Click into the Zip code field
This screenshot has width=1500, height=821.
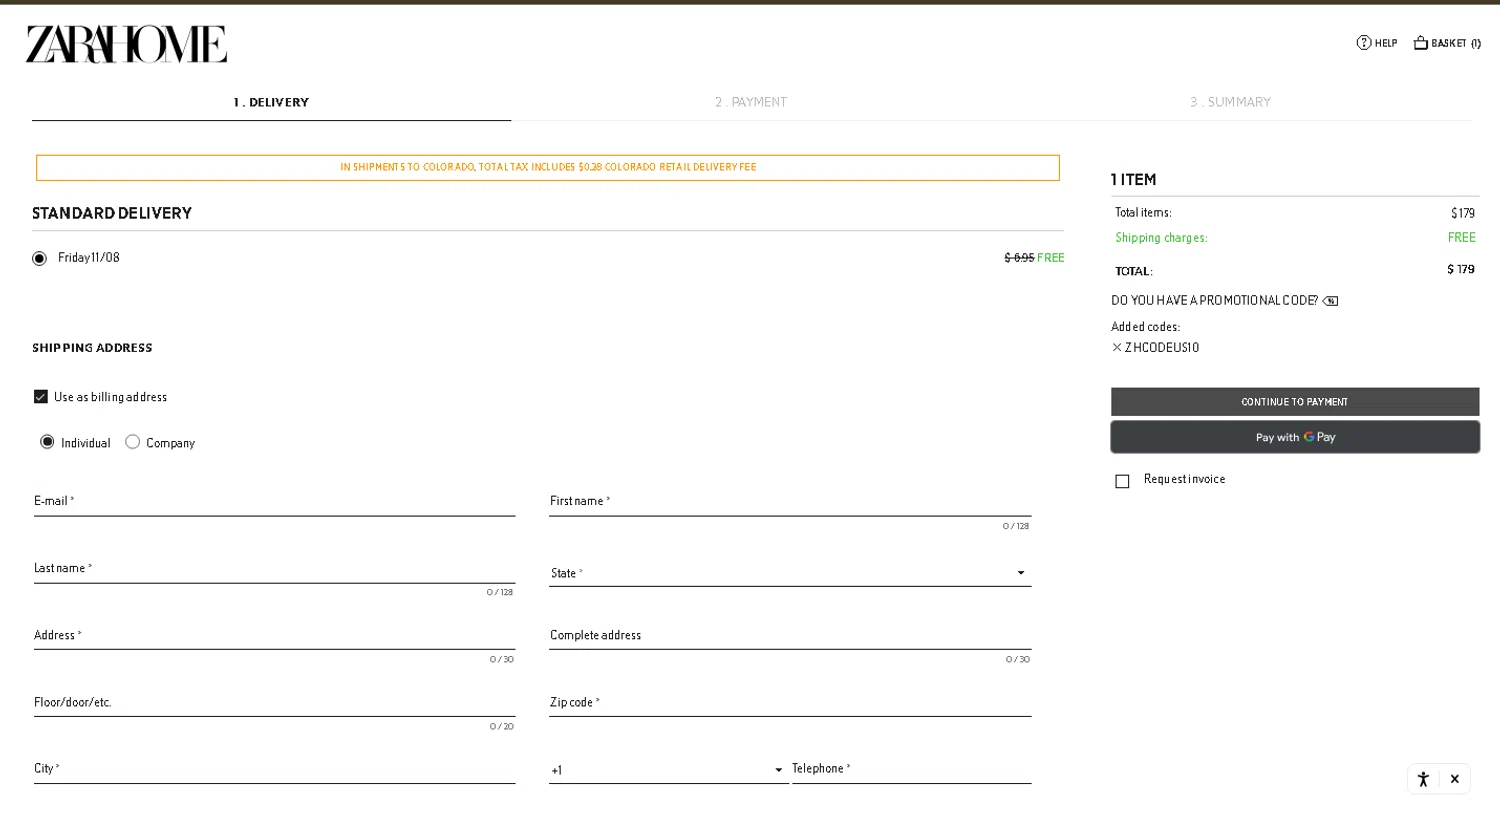(789, 703)
